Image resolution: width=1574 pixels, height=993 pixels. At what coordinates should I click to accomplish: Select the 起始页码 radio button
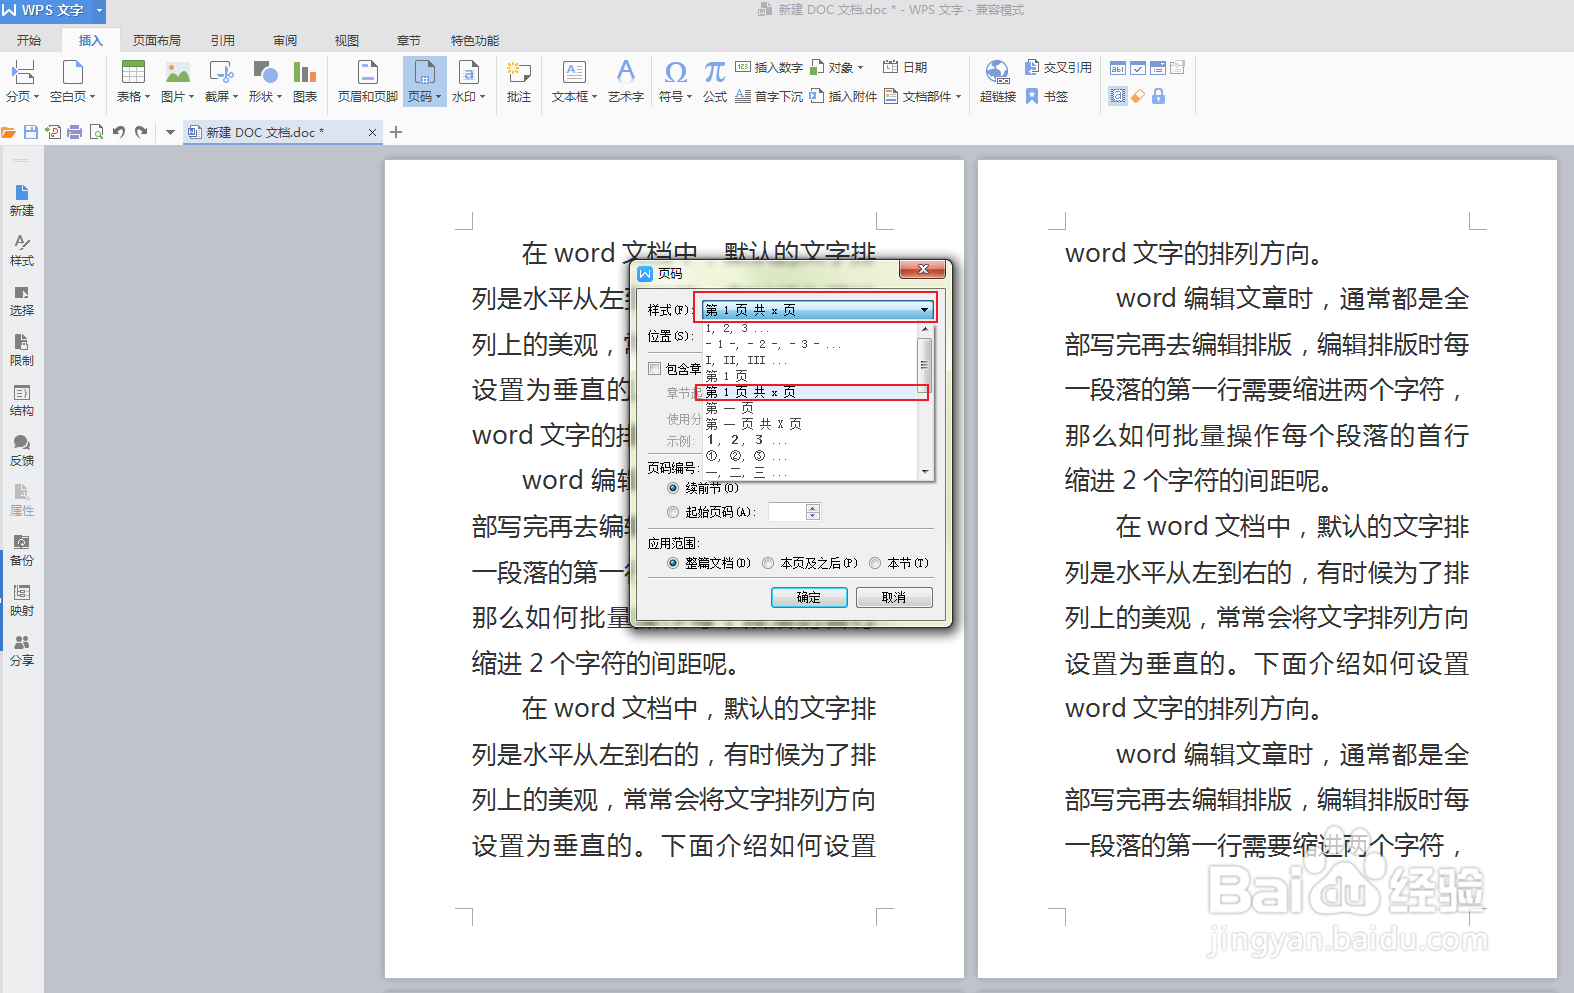pos(673,512)
